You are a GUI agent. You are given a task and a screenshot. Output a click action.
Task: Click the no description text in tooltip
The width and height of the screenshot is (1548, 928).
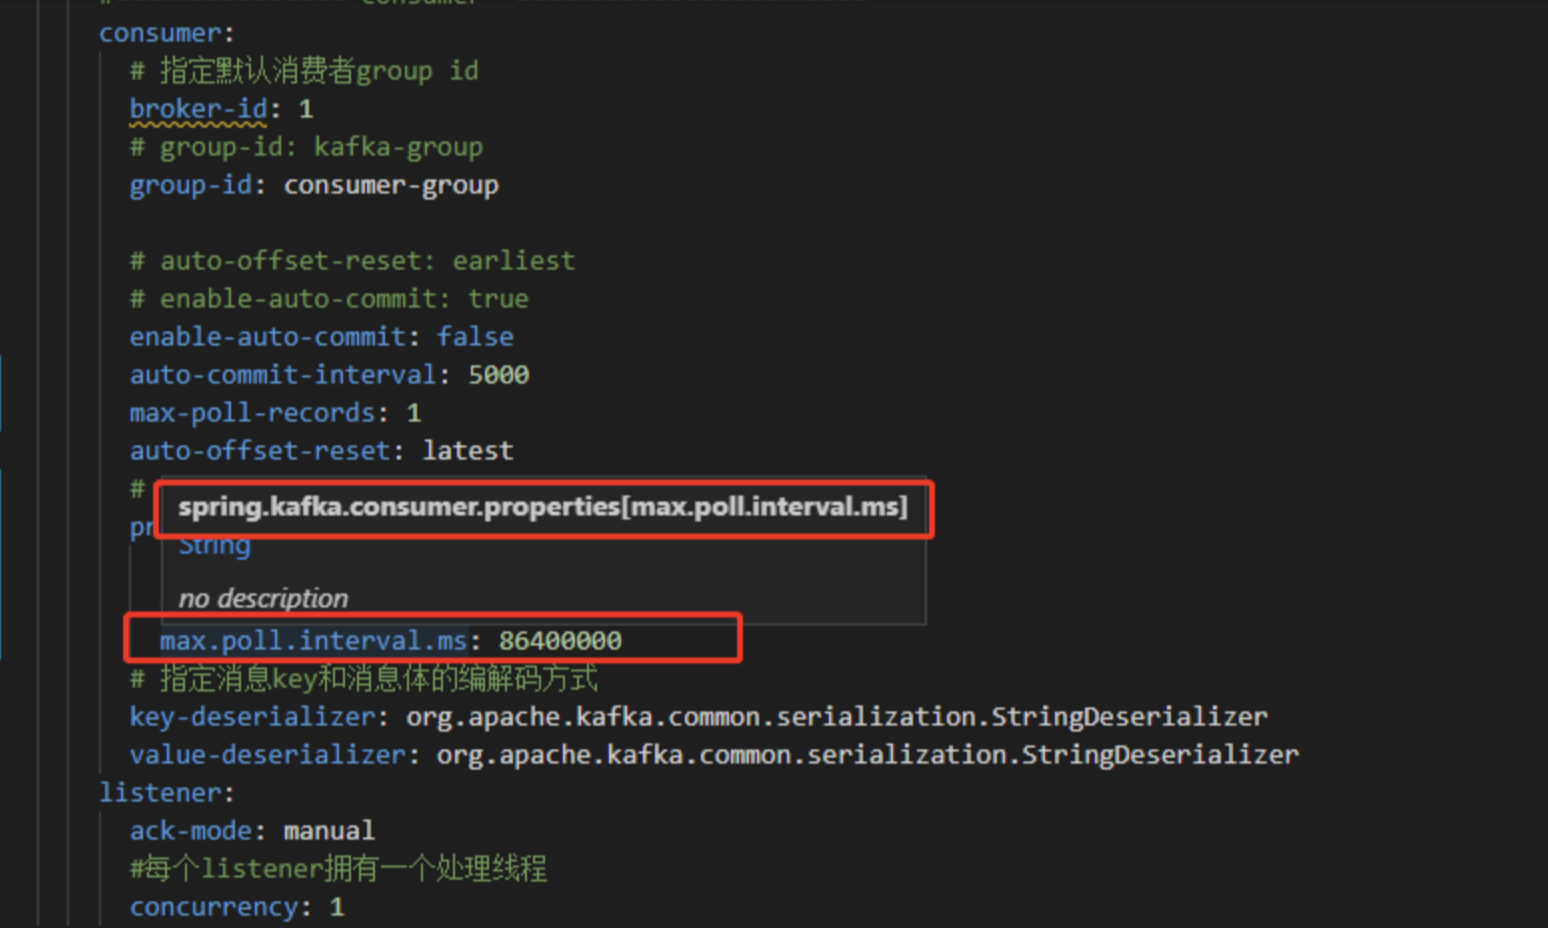(263, 597)
